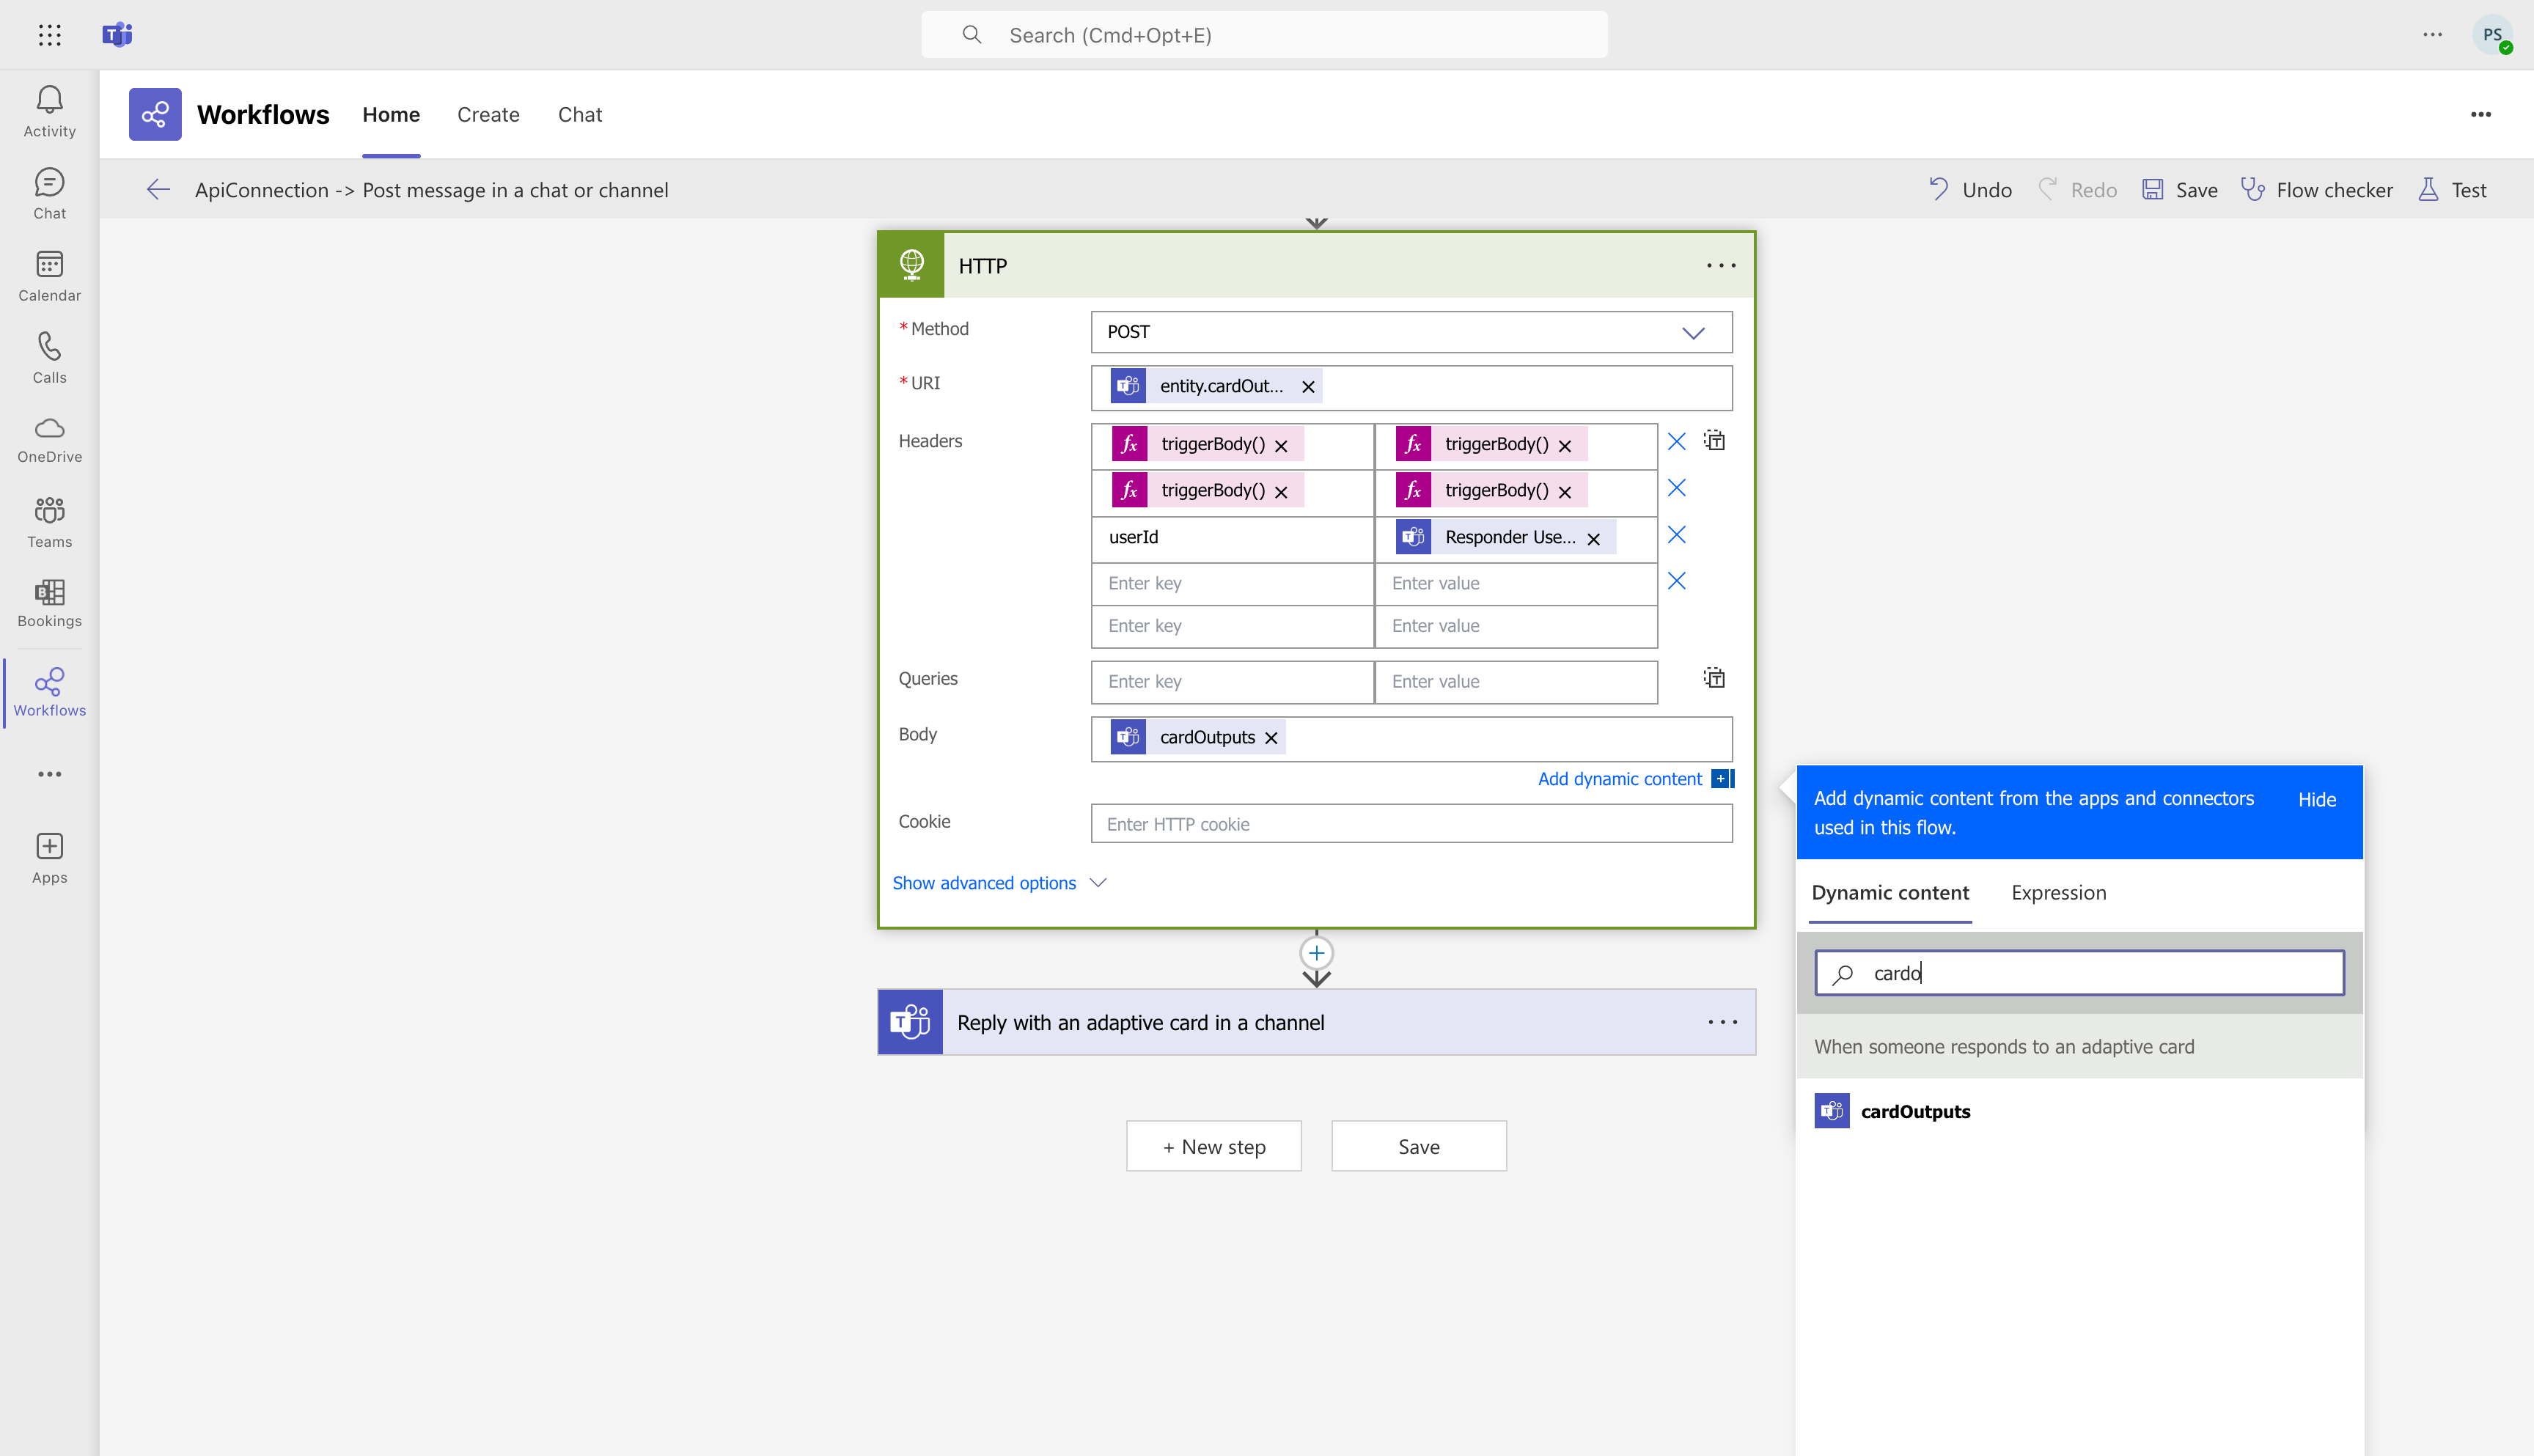2534x1456 pixels.
Task: Expand Show advanced options
Action: (x=999, y=883)
